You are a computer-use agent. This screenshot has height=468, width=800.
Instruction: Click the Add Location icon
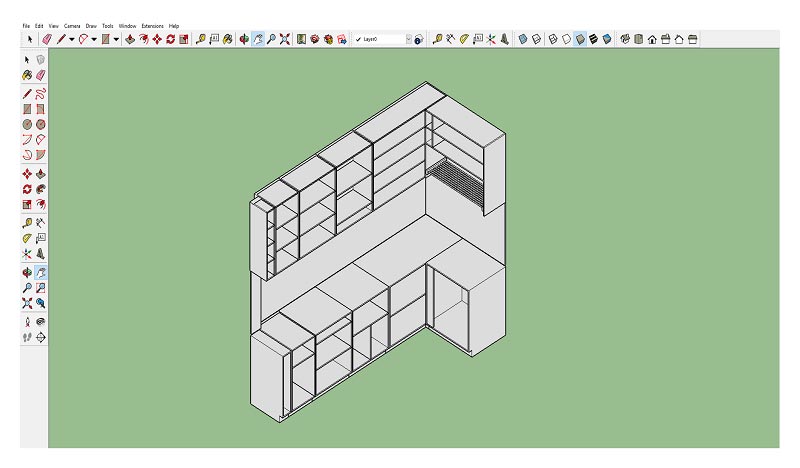click(302, 39)
